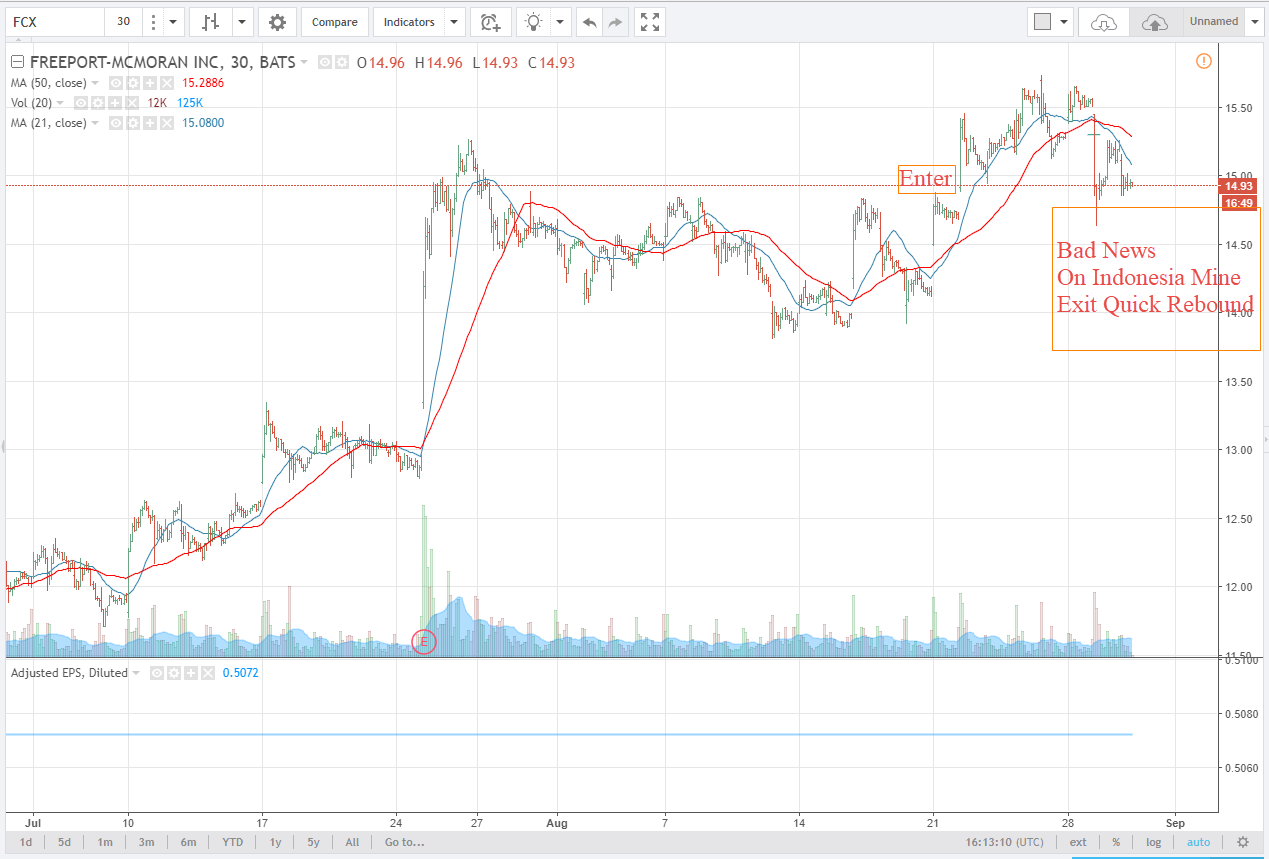Select the 5y time range
Viewport: 1269px width, 859px height.
(x=313, y=842)
